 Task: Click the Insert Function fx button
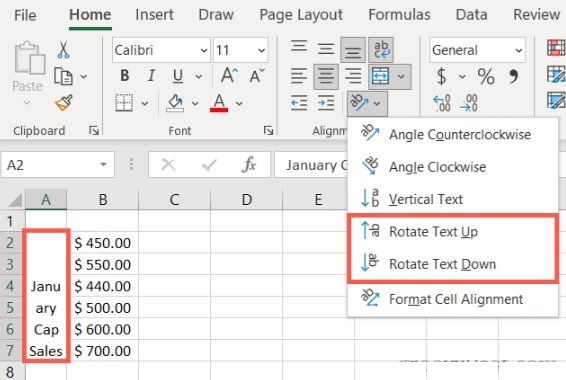tap(249, 165)
